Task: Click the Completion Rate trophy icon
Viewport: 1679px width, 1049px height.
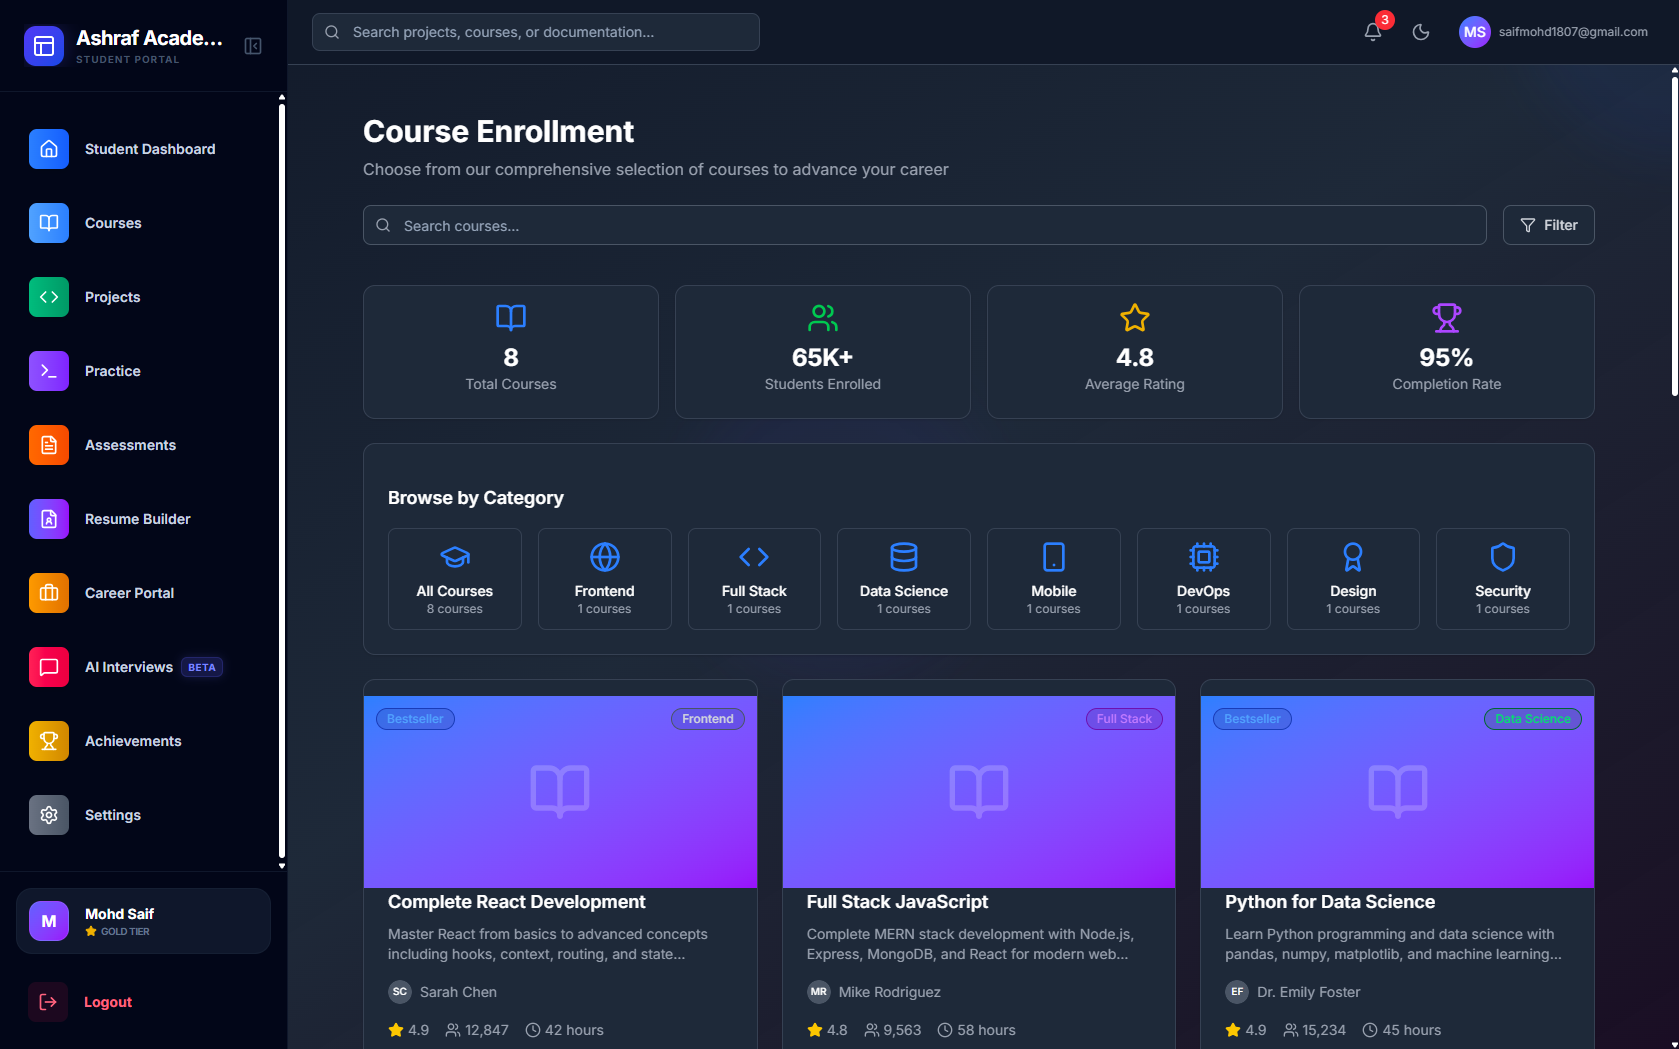Action: tap(1447, 318)
